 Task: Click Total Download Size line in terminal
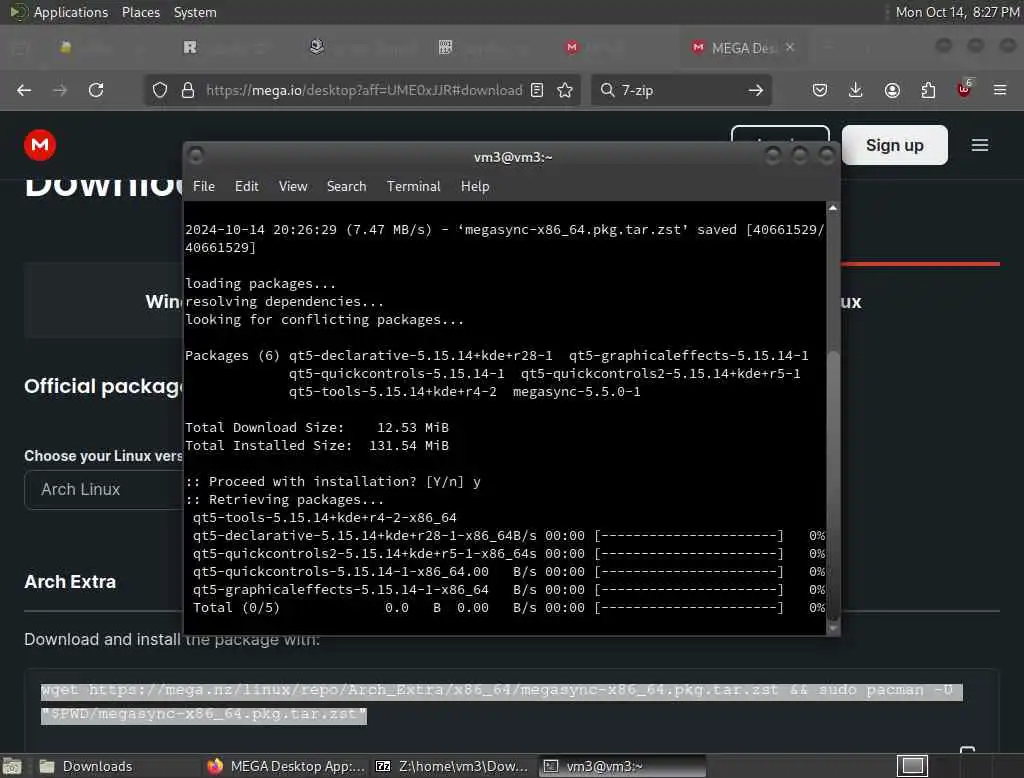(317, 428)
